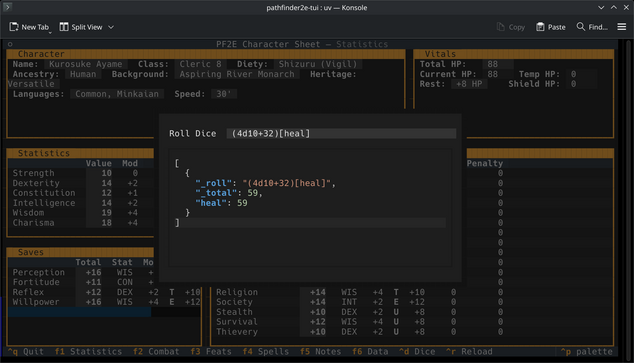Switch to the f2 Combat screen

point(156,351)
